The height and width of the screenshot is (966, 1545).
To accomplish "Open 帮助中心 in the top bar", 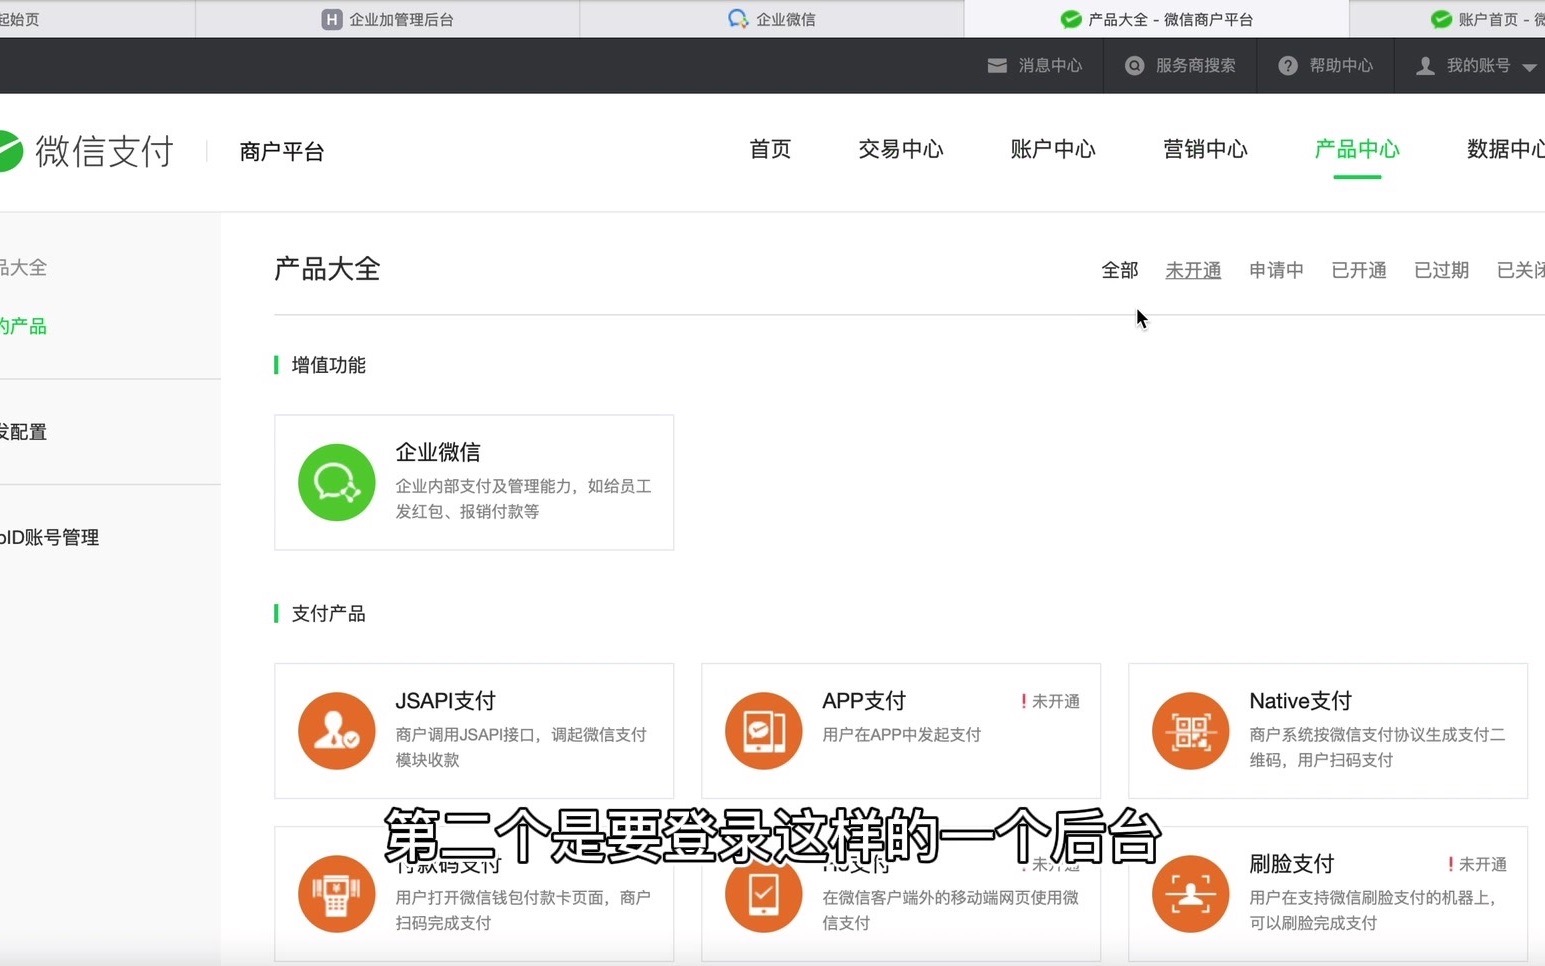I will click(x=1326, y=66).
